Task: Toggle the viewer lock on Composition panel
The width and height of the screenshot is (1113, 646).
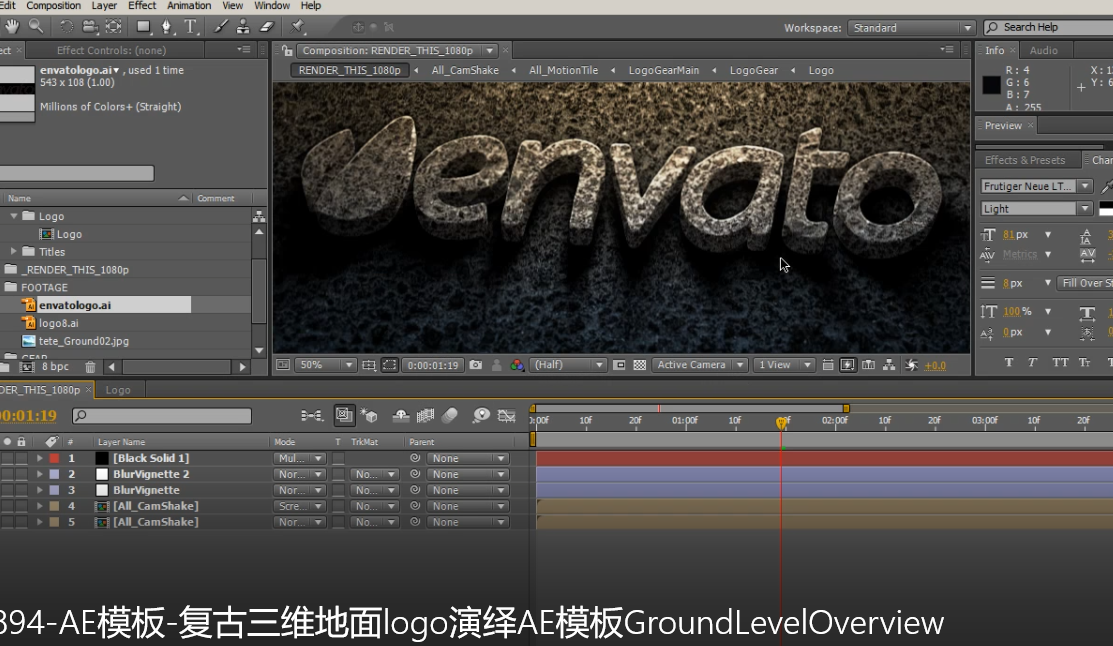Action: pyautogui.click(x=287, y=50)
